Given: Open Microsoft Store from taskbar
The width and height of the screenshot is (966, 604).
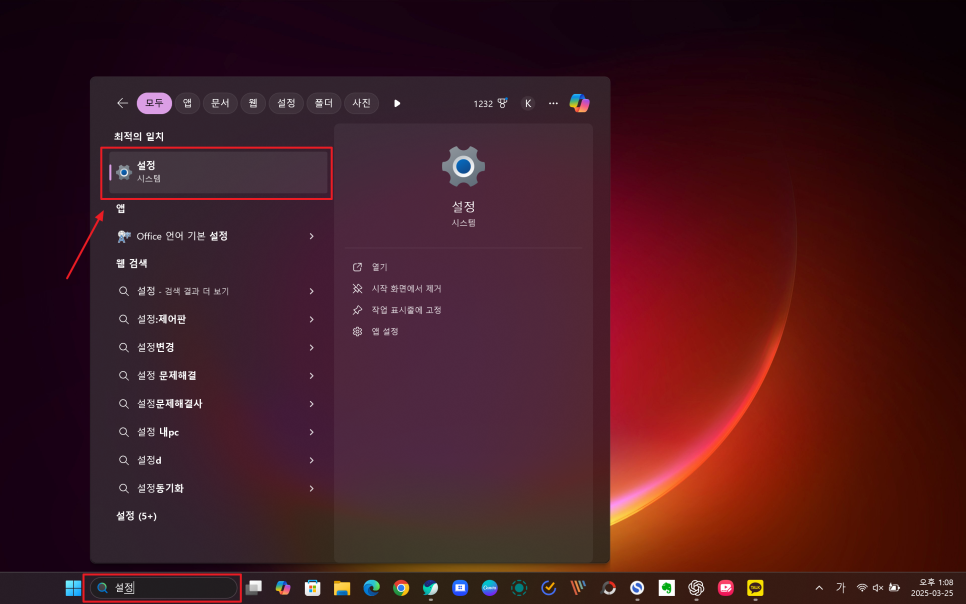Looking at the screenshot, I should pyautogui.click(x=312, y=588).
